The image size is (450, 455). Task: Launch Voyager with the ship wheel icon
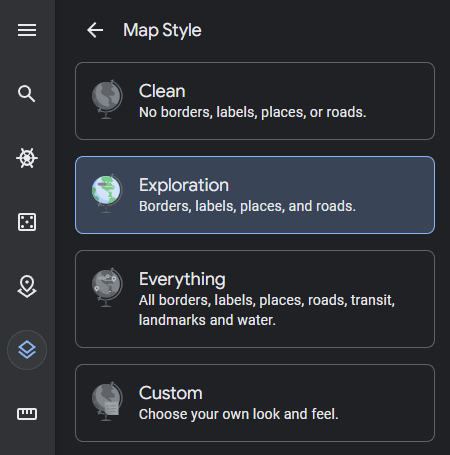(x=27, y=158)
